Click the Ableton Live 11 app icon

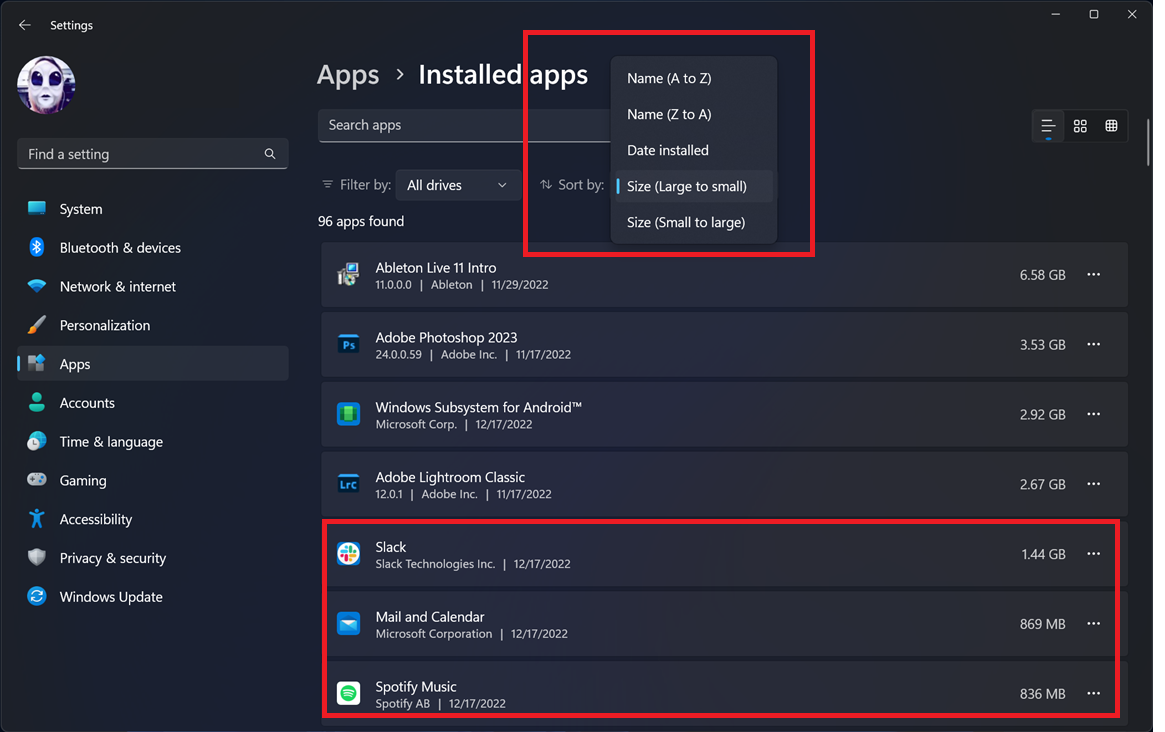pyautogui.click(x=348, y=274)
